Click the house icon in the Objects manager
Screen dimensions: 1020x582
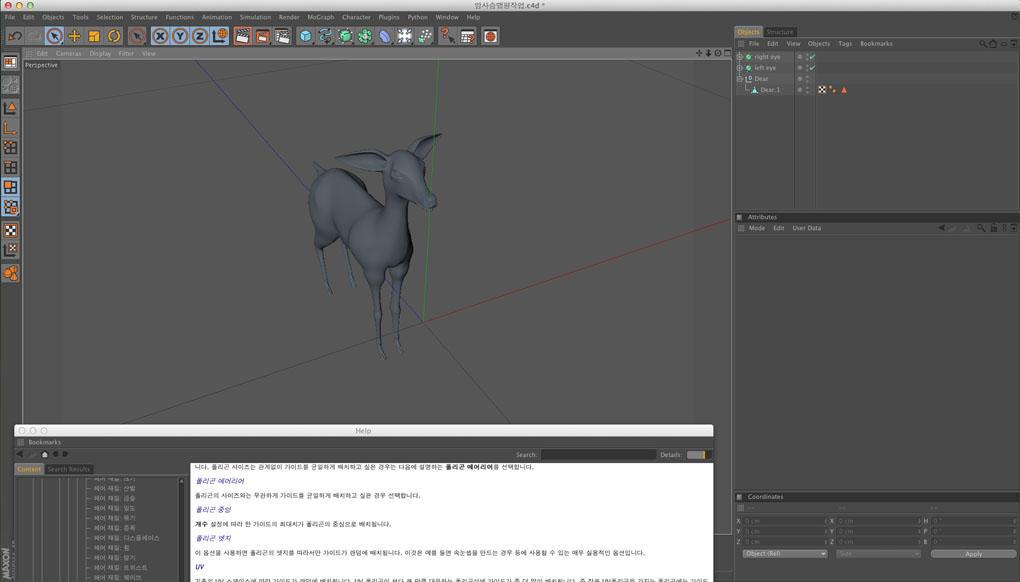tap(993, 44)
